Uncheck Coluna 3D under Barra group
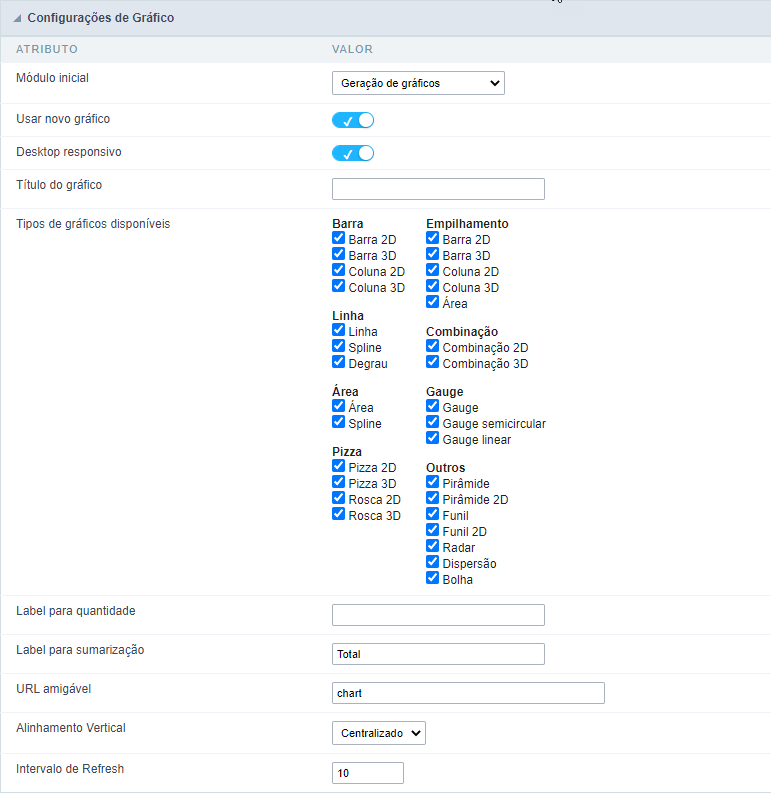 pos(338,286)
